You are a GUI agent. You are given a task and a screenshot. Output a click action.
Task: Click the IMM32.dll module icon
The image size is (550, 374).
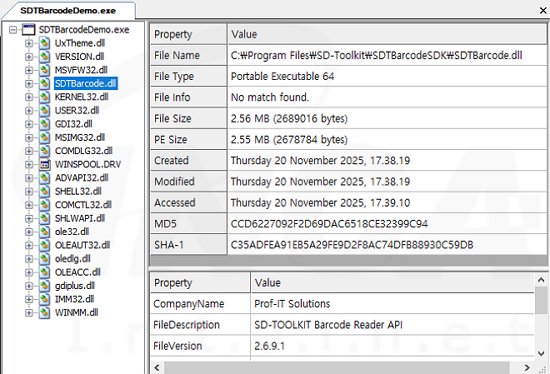44,299
